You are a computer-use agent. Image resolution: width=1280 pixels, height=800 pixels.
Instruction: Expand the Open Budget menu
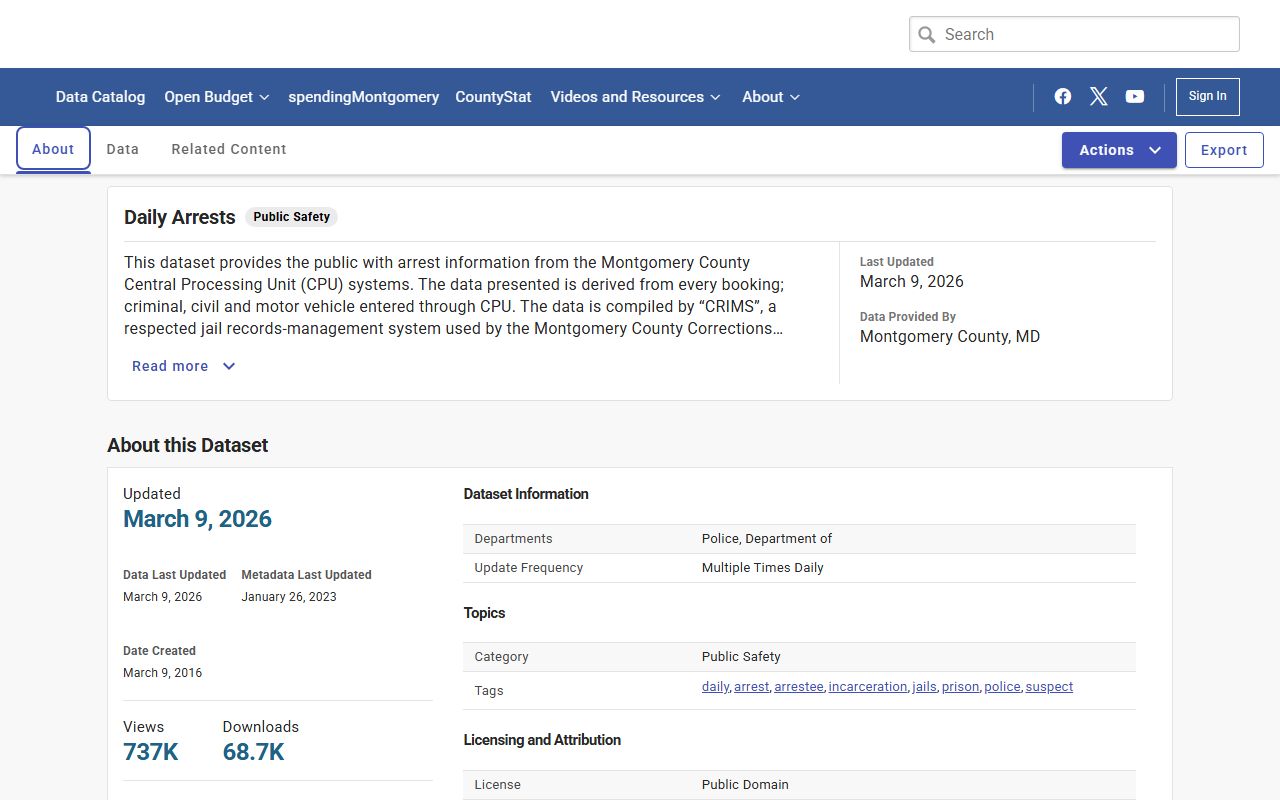click(216, 97)
